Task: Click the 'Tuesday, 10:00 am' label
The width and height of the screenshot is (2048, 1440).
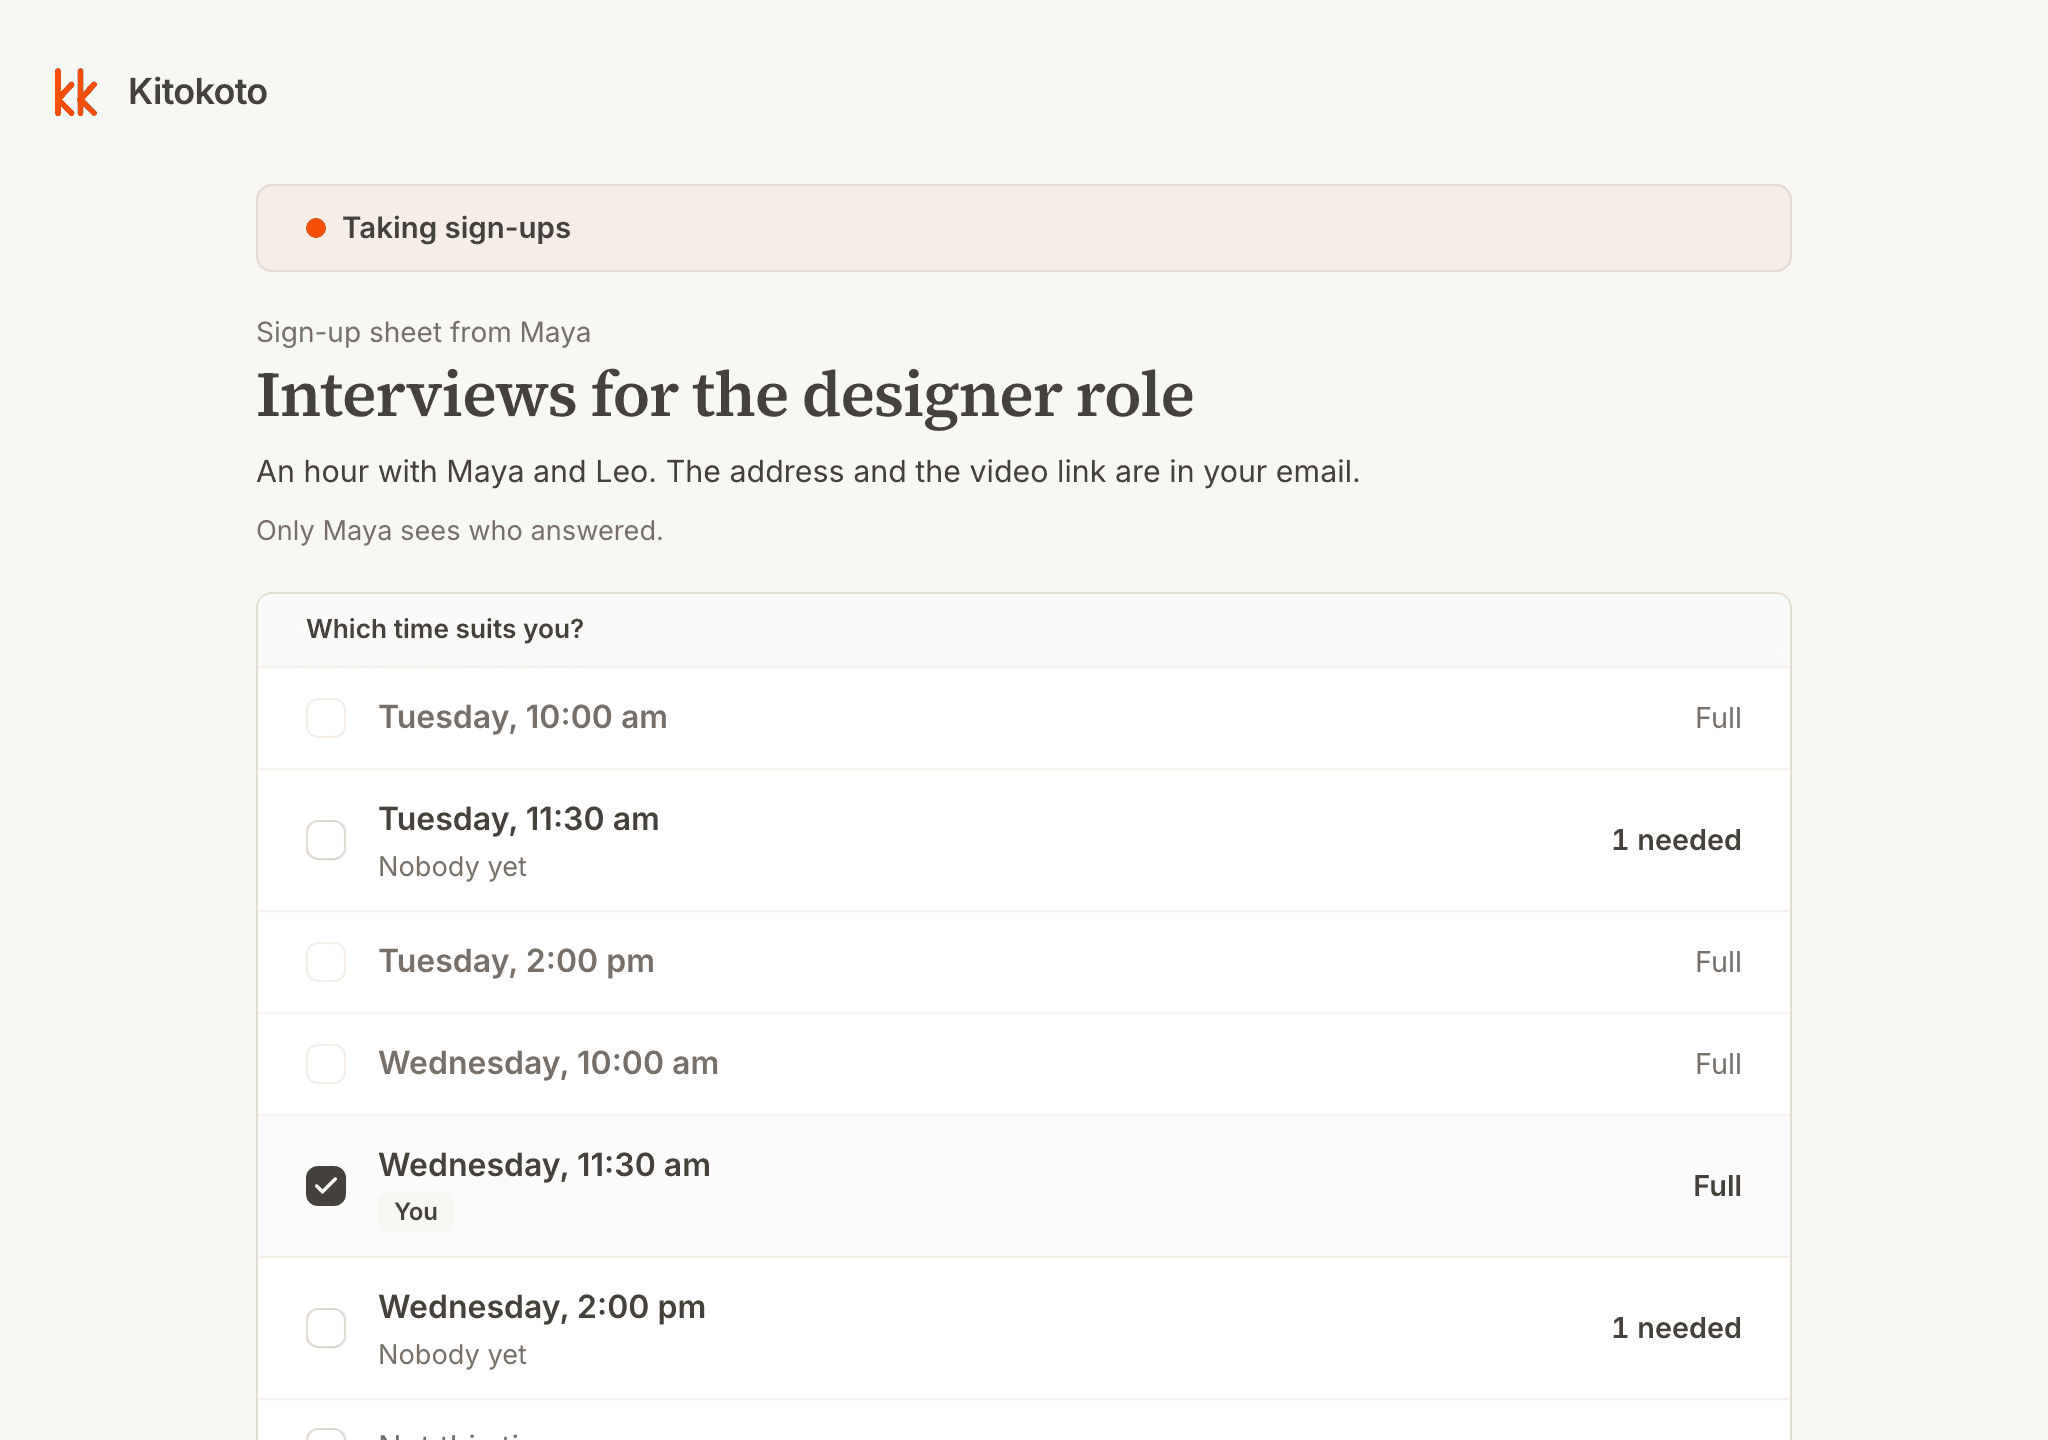Action: click(523, 717)
